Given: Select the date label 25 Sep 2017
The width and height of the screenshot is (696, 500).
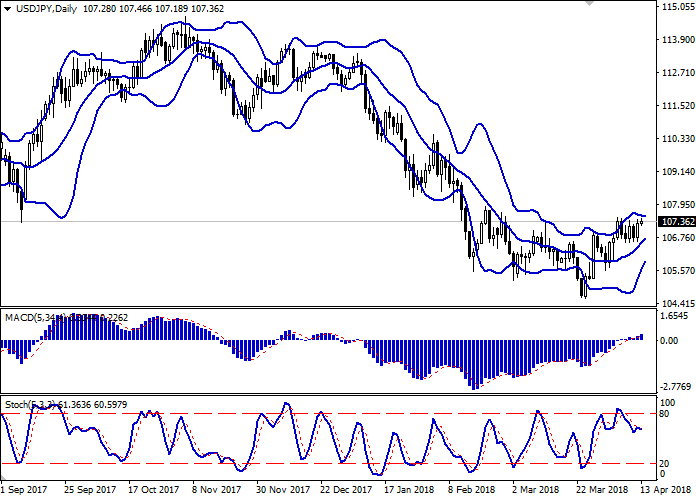Looking at the screenshot, I should point(90,490).
